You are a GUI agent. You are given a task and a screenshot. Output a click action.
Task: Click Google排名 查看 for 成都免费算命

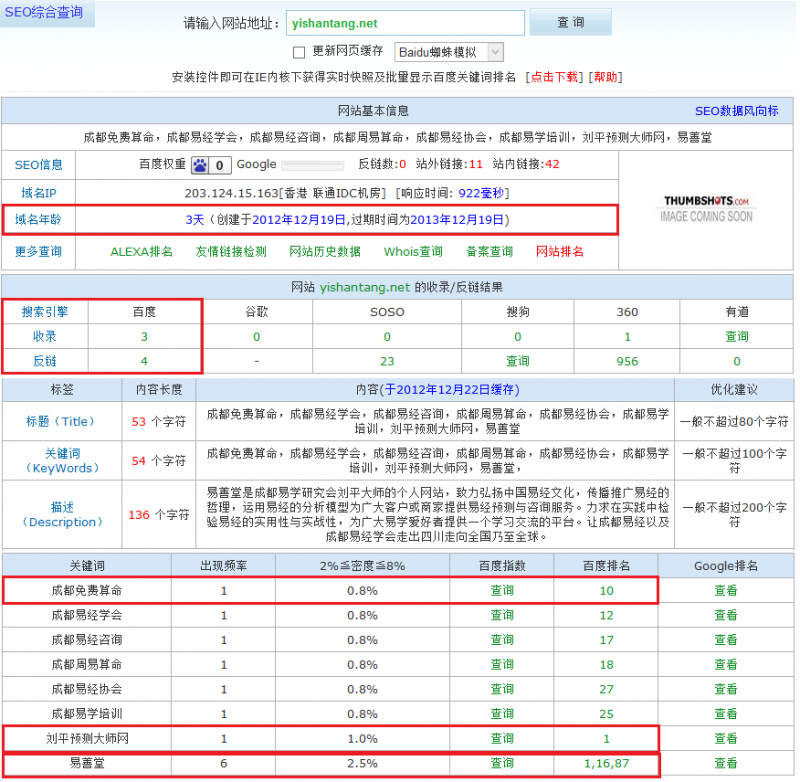coord(726,591)
